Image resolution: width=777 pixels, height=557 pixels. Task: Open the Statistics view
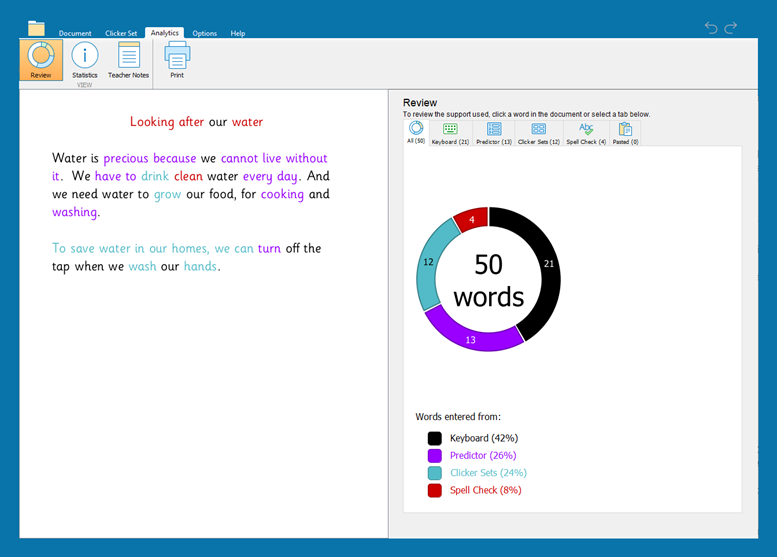tap(85, 59)
